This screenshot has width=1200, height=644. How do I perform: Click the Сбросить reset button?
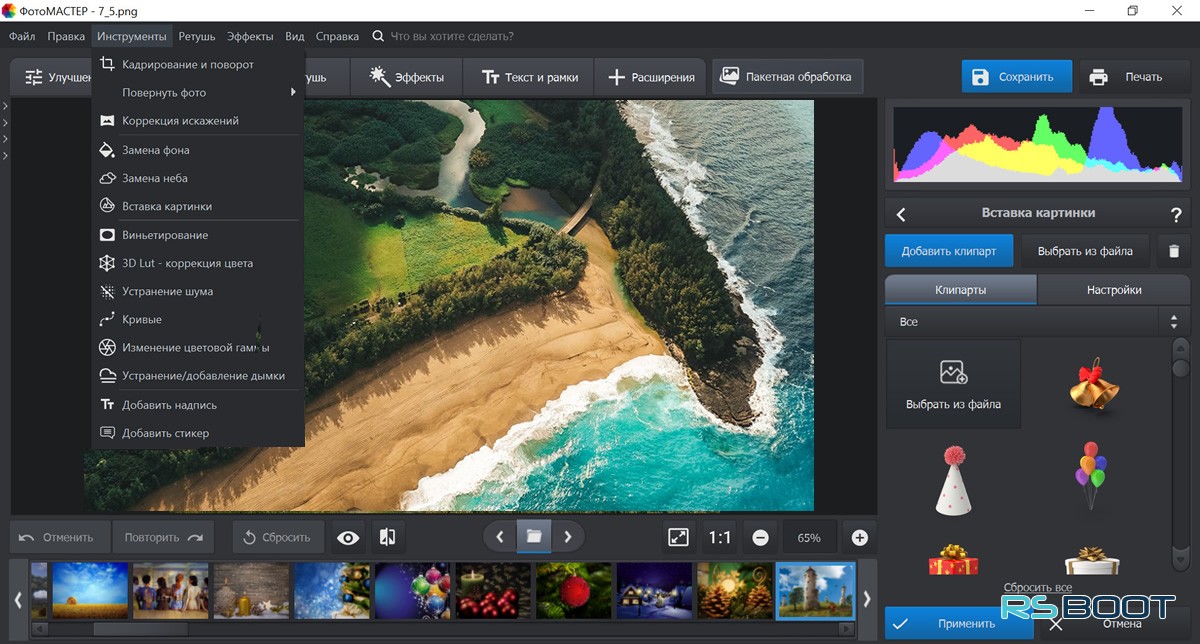tap(278, 537)
